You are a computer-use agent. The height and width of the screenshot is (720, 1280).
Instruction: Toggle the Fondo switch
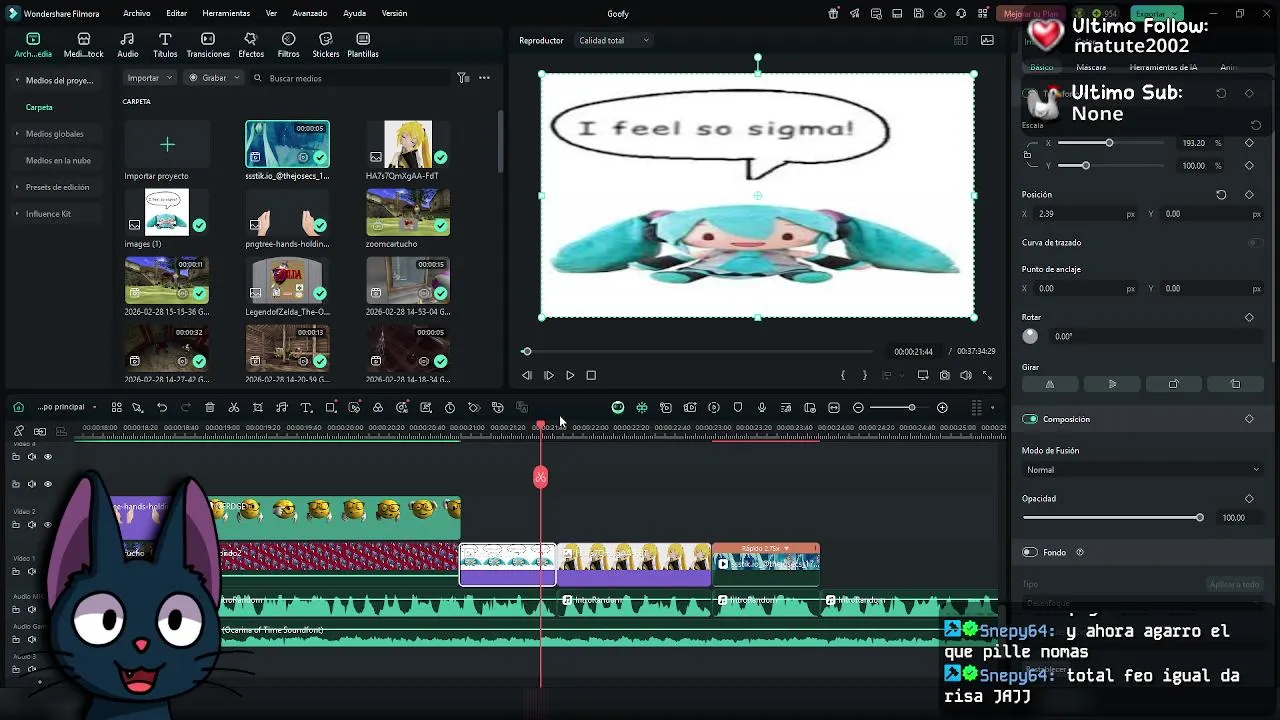1030,552
